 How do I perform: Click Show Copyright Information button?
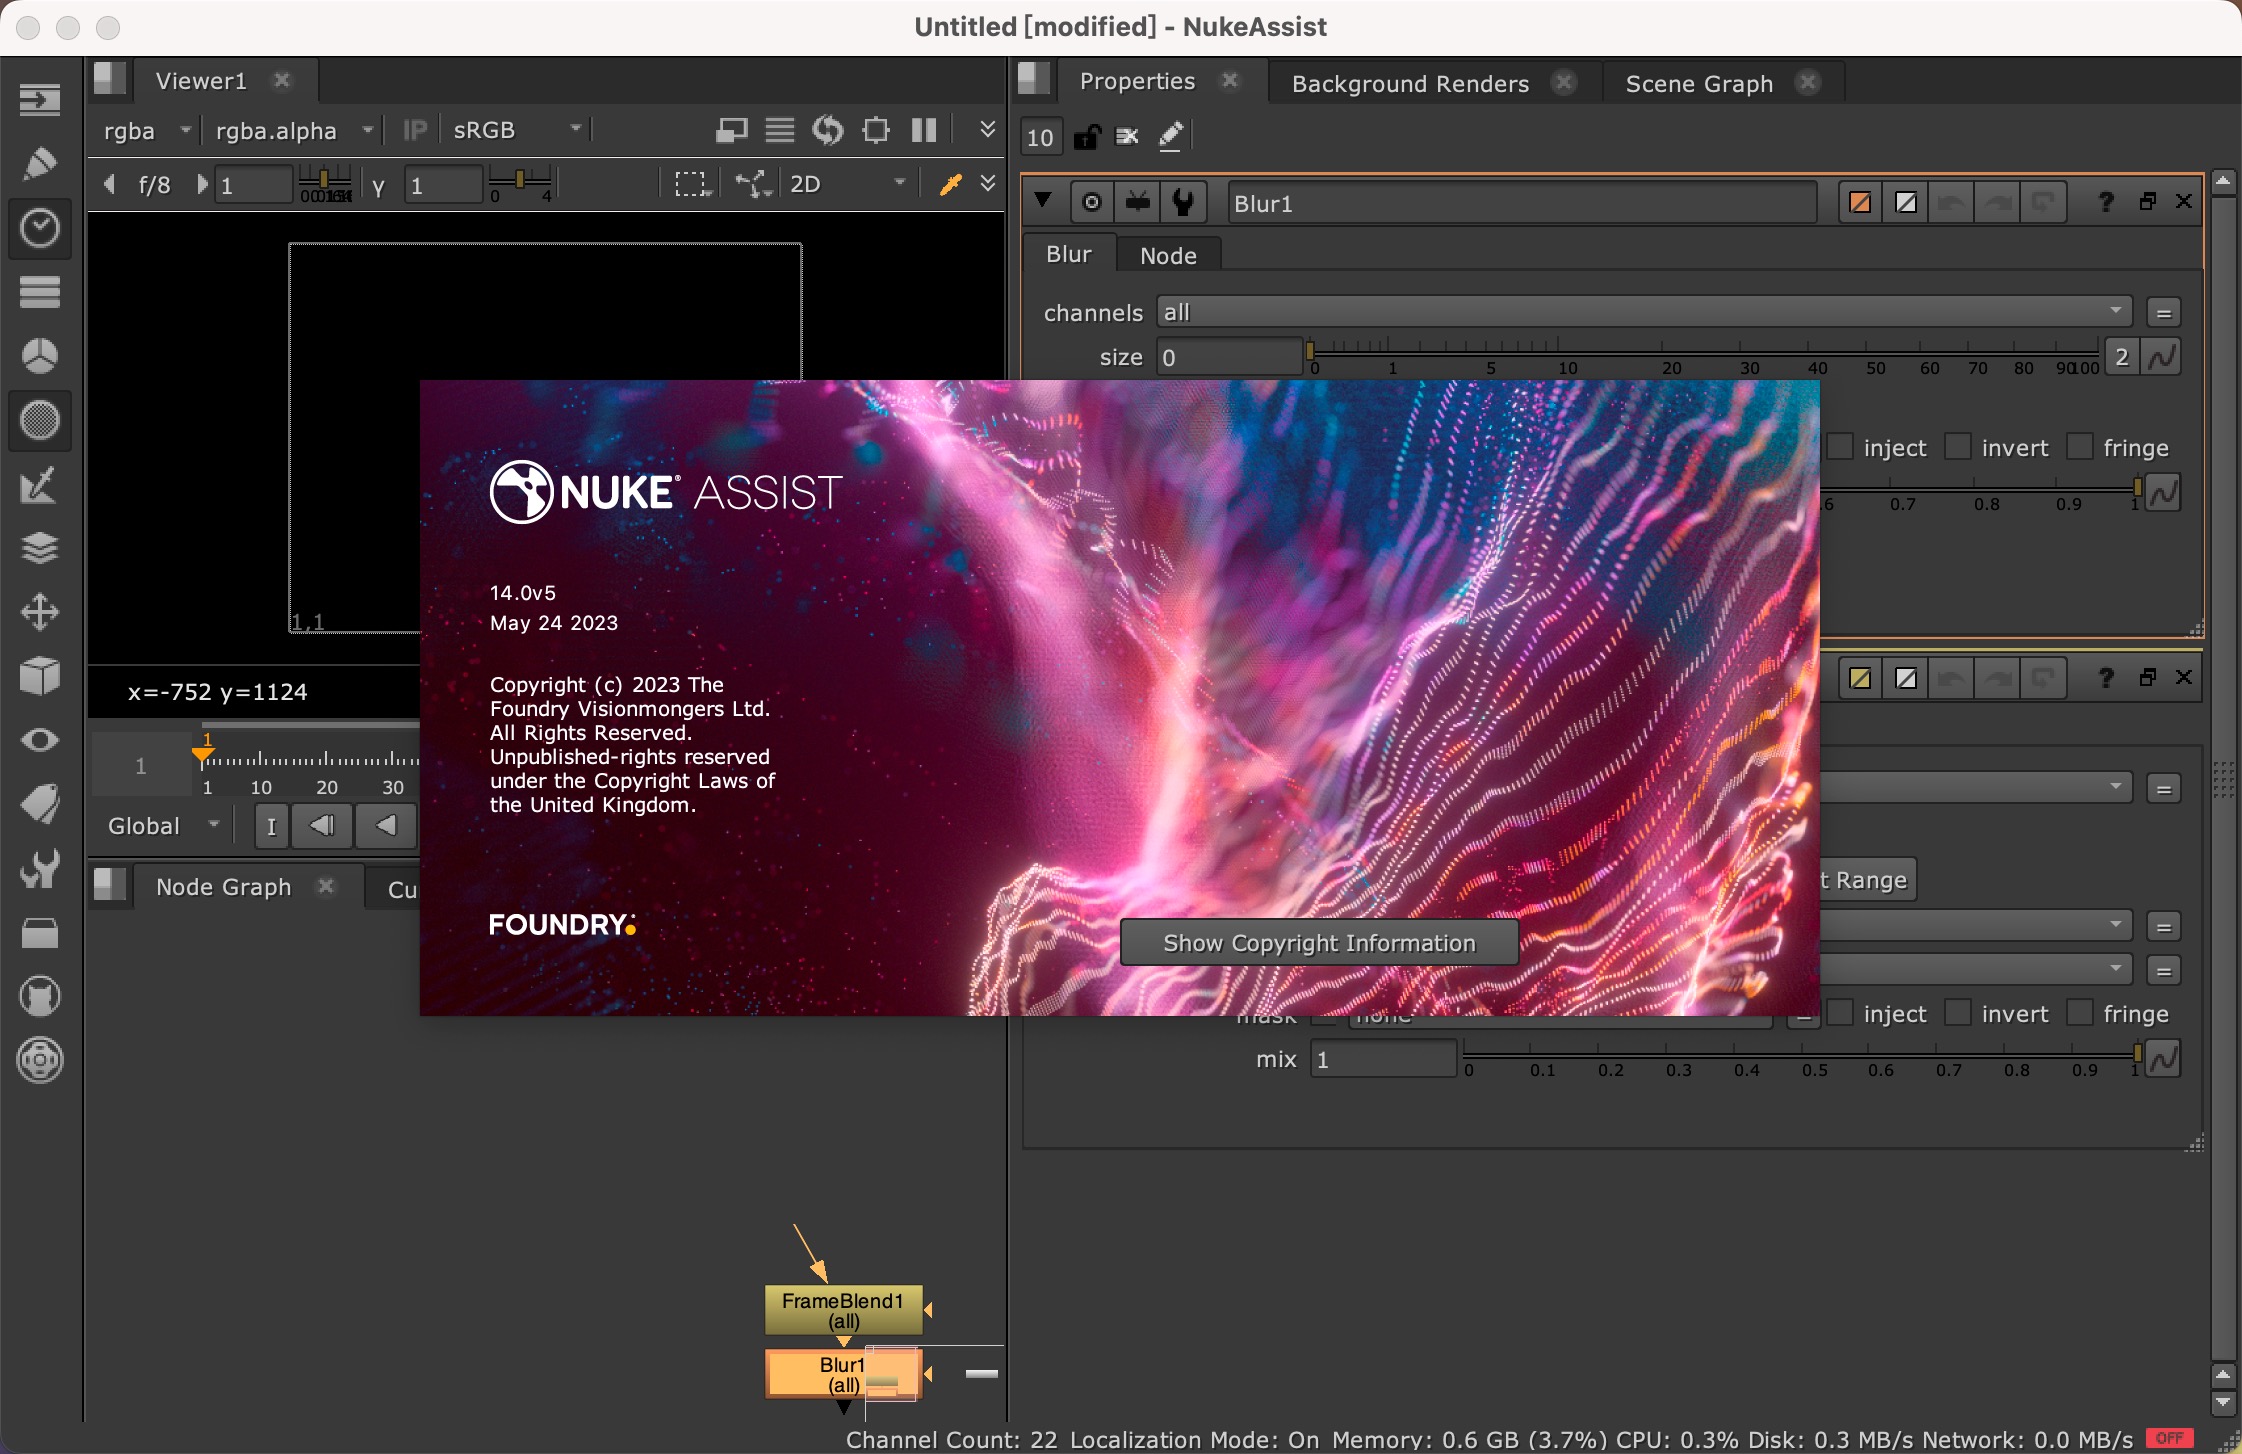point(1319,943)
